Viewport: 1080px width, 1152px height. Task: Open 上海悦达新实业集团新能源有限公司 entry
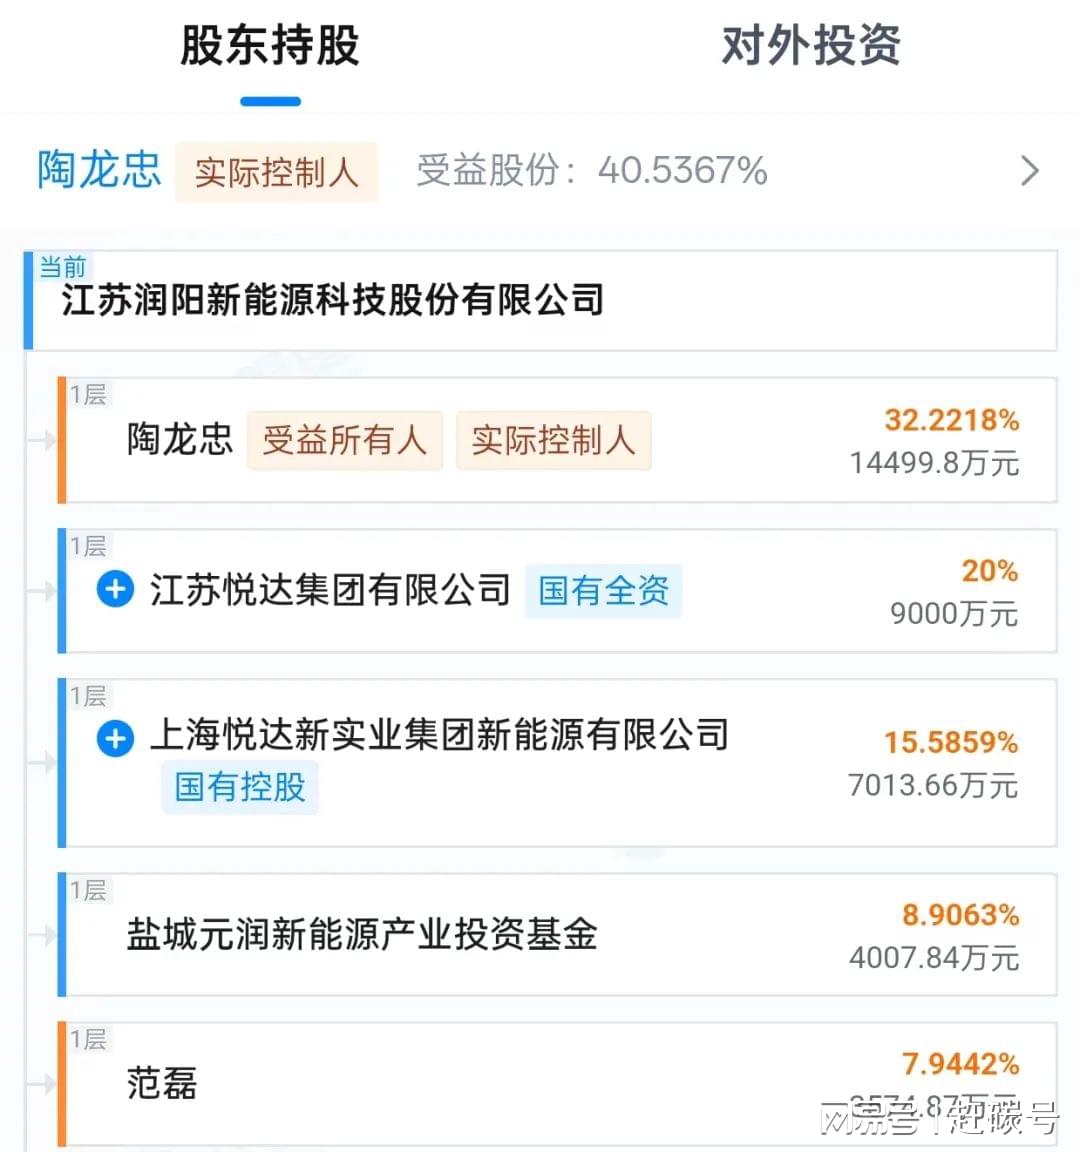pos(439,734)
